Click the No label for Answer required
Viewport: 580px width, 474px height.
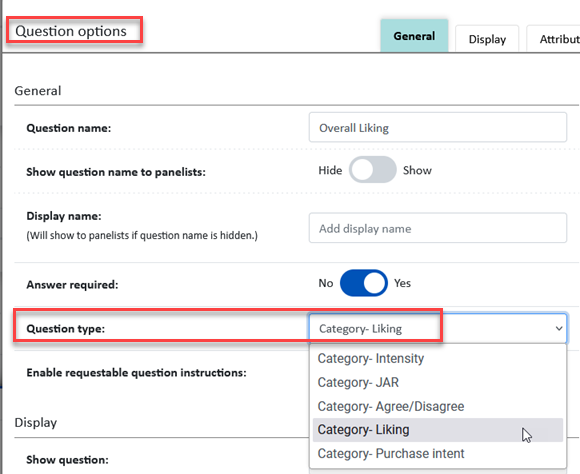click(x=326, y=283)
